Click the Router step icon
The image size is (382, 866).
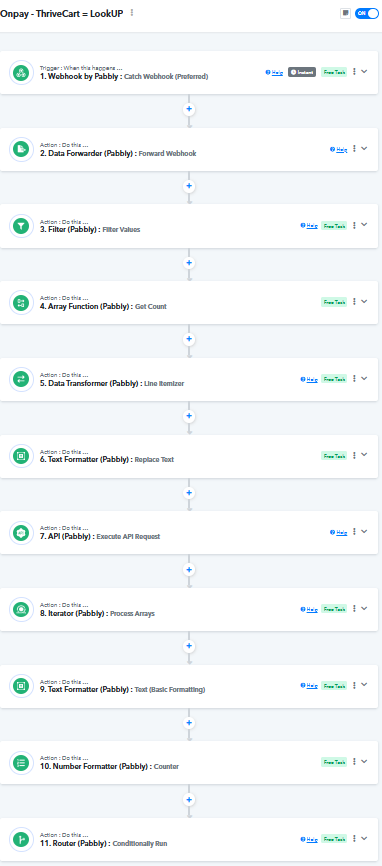[22, 839]
